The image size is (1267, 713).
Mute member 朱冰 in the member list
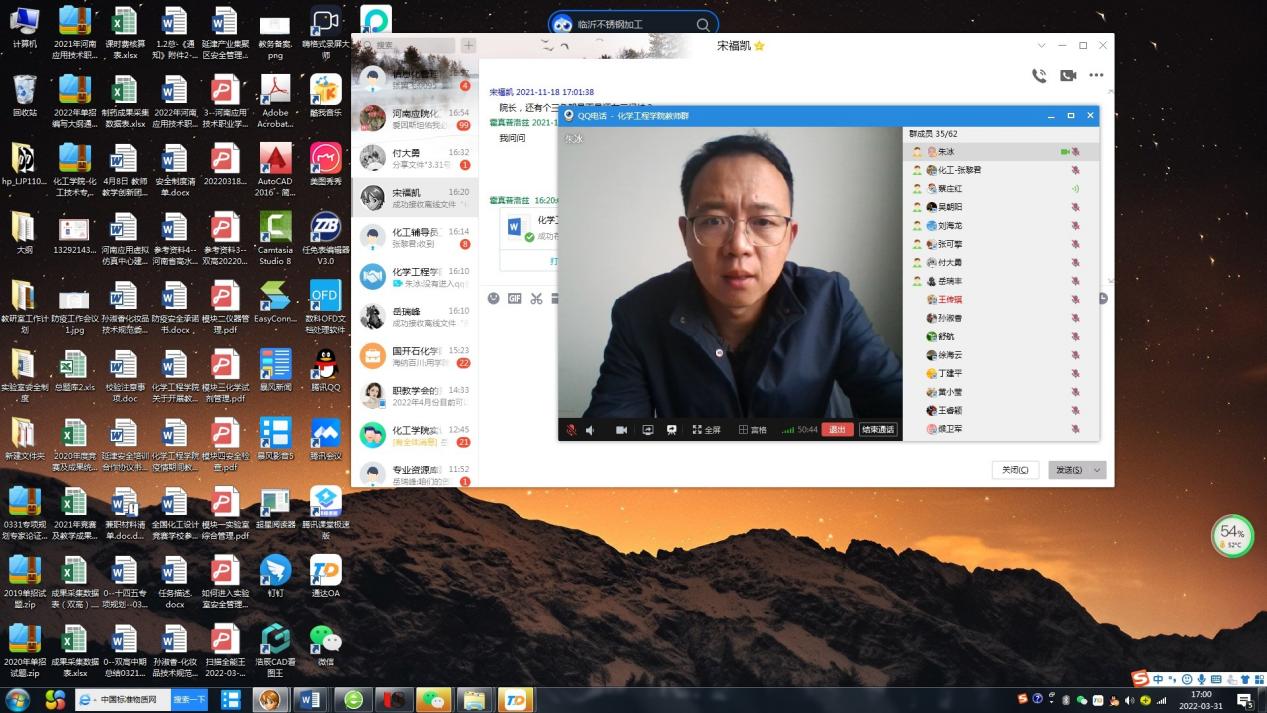click(x=1077, y=151)
